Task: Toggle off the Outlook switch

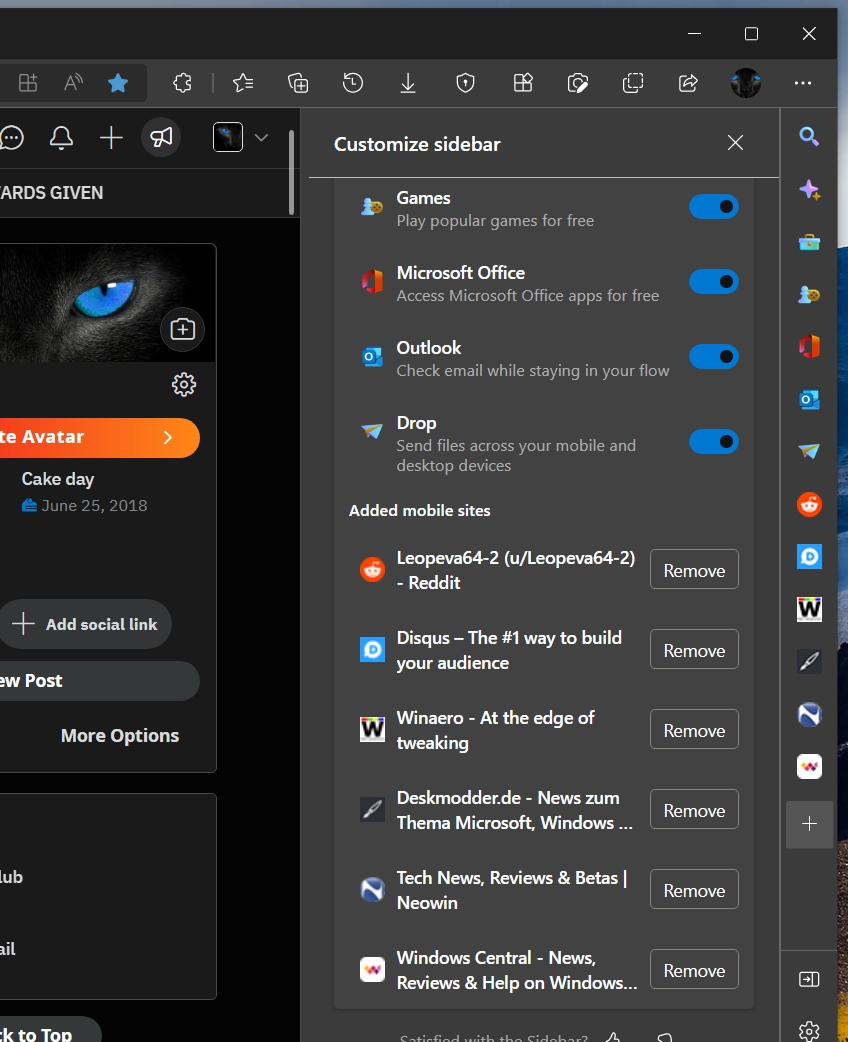Action: (714, 357)
